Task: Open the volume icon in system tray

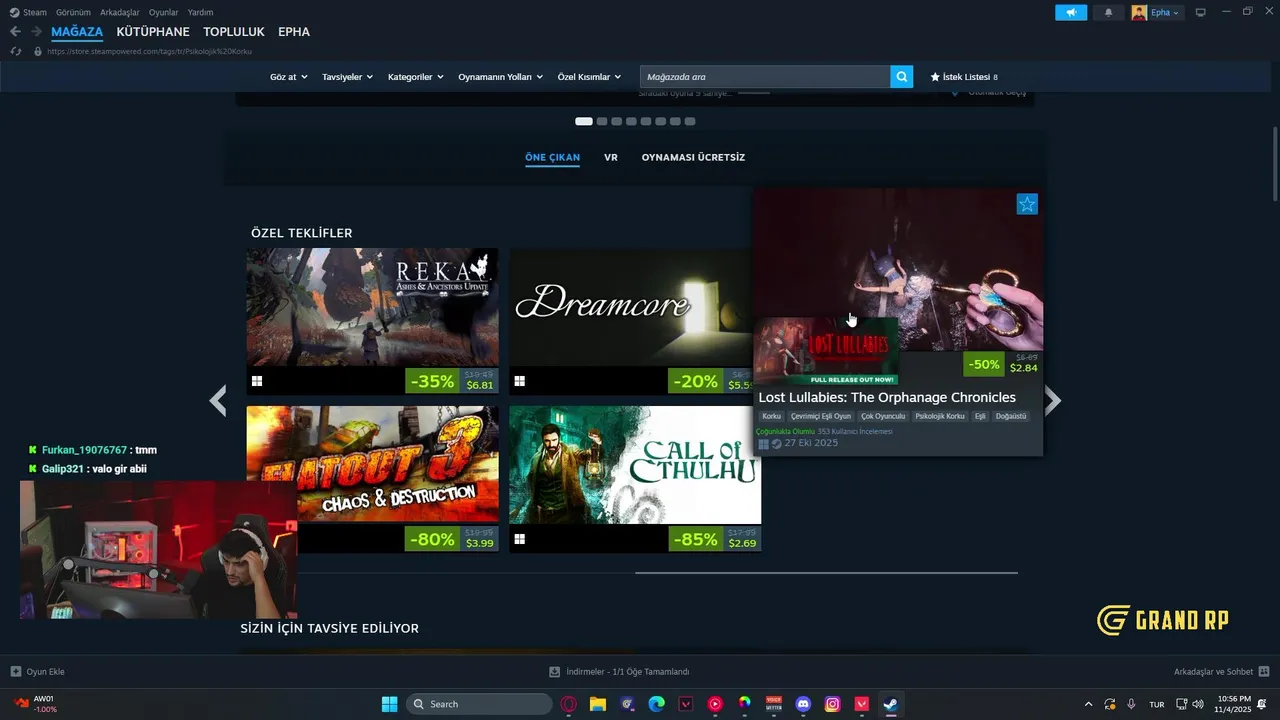Action: tap(1198, 704)
